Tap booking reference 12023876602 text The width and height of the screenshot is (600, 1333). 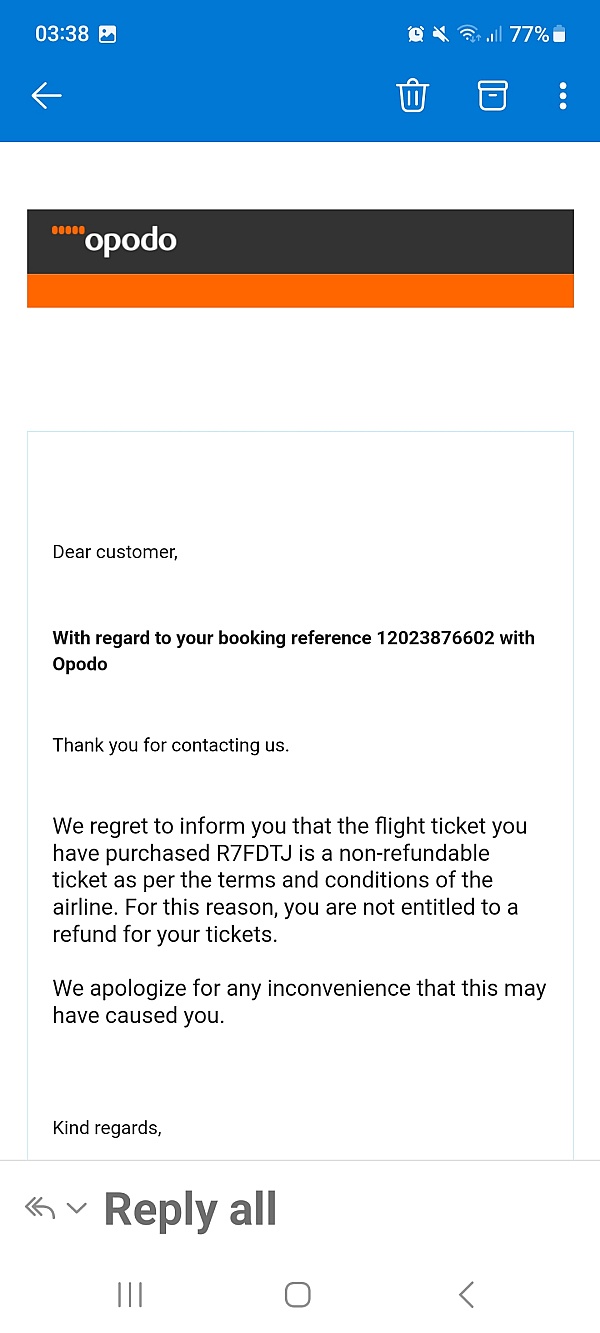(435, 638)
